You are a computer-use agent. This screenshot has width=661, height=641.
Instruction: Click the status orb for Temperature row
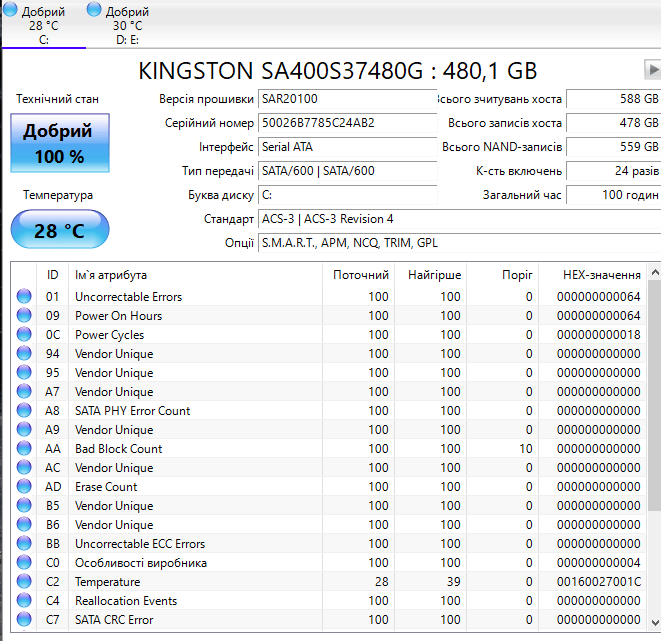(24, 581)
